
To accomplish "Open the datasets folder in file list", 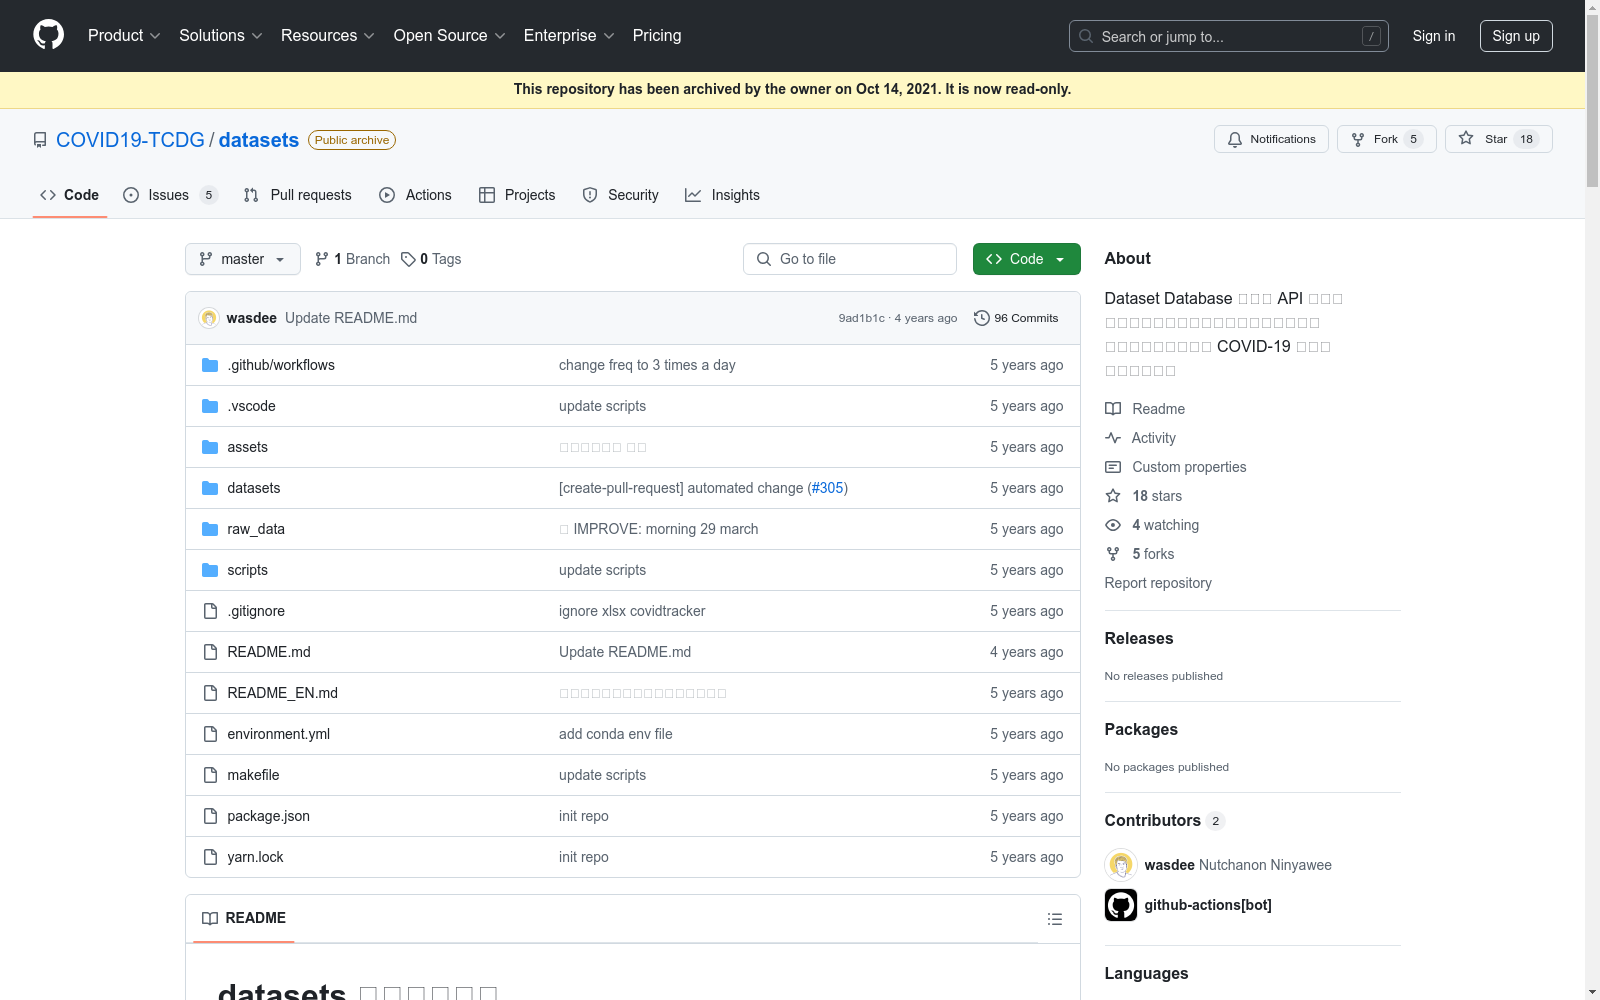I will coord(253,488).
